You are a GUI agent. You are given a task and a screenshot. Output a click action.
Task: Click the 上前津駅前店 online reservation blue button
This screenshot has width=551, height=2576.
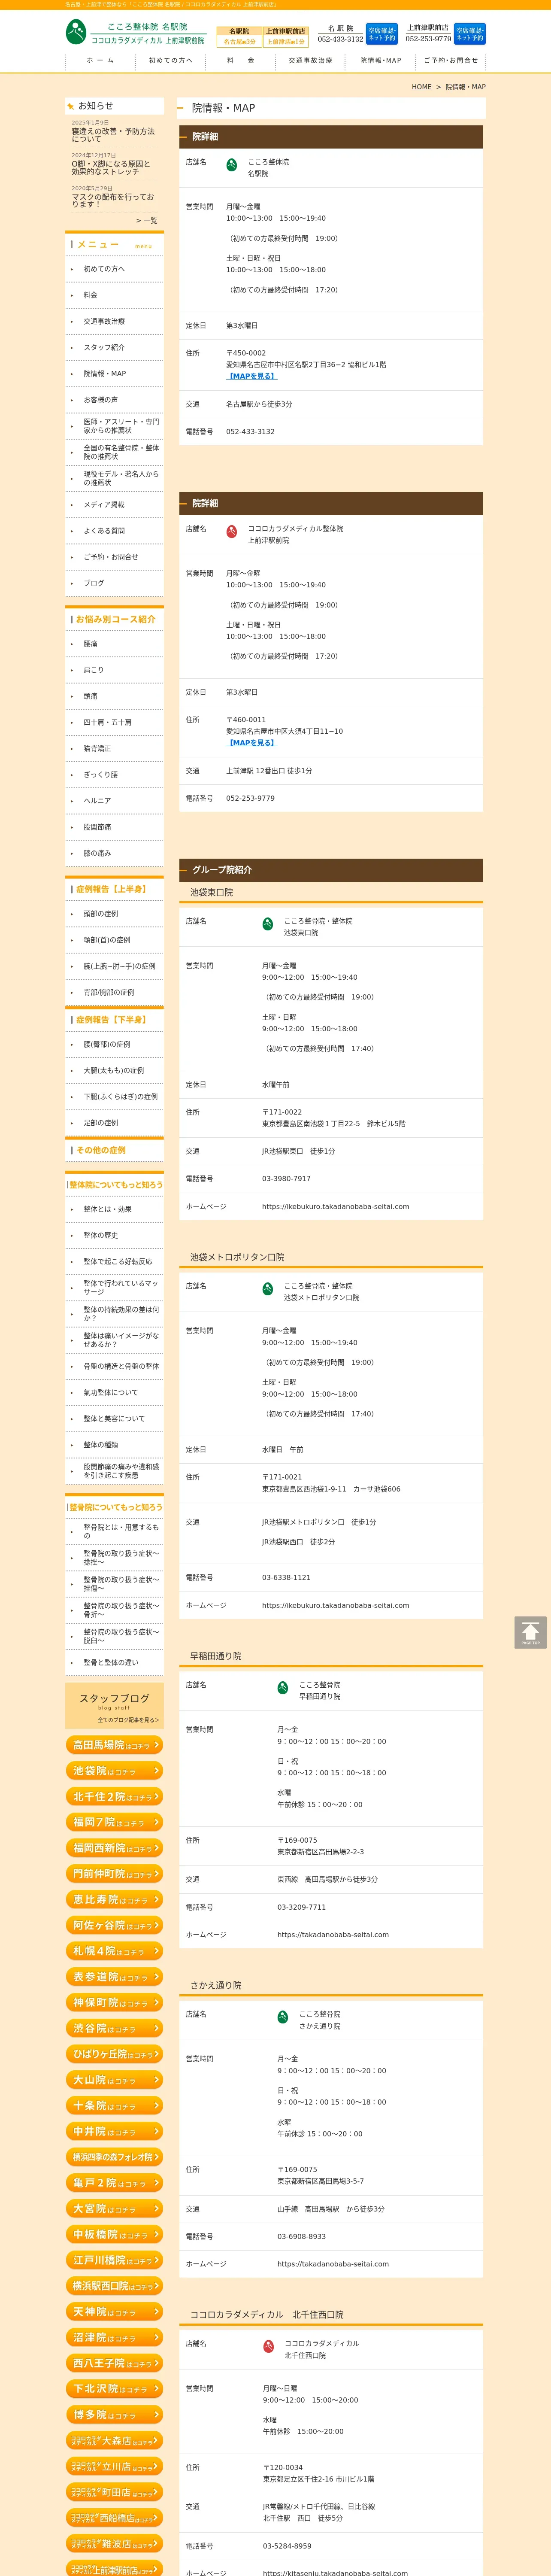(x=470, y=34)
